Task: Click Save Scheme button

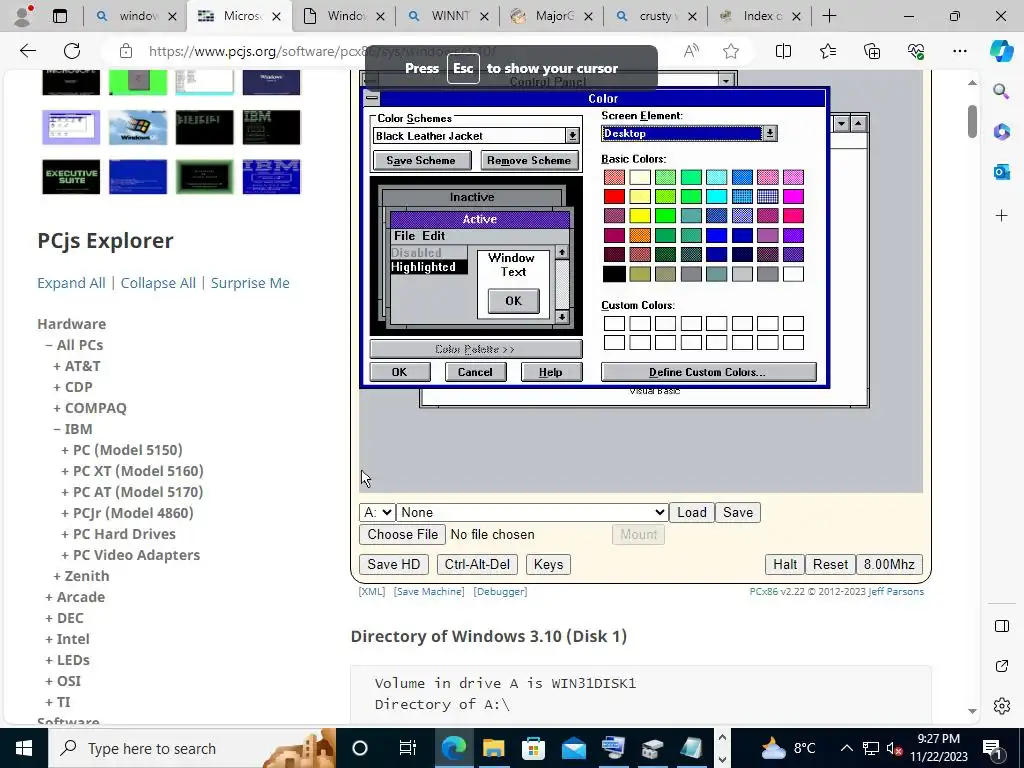Action: point(421,161)
